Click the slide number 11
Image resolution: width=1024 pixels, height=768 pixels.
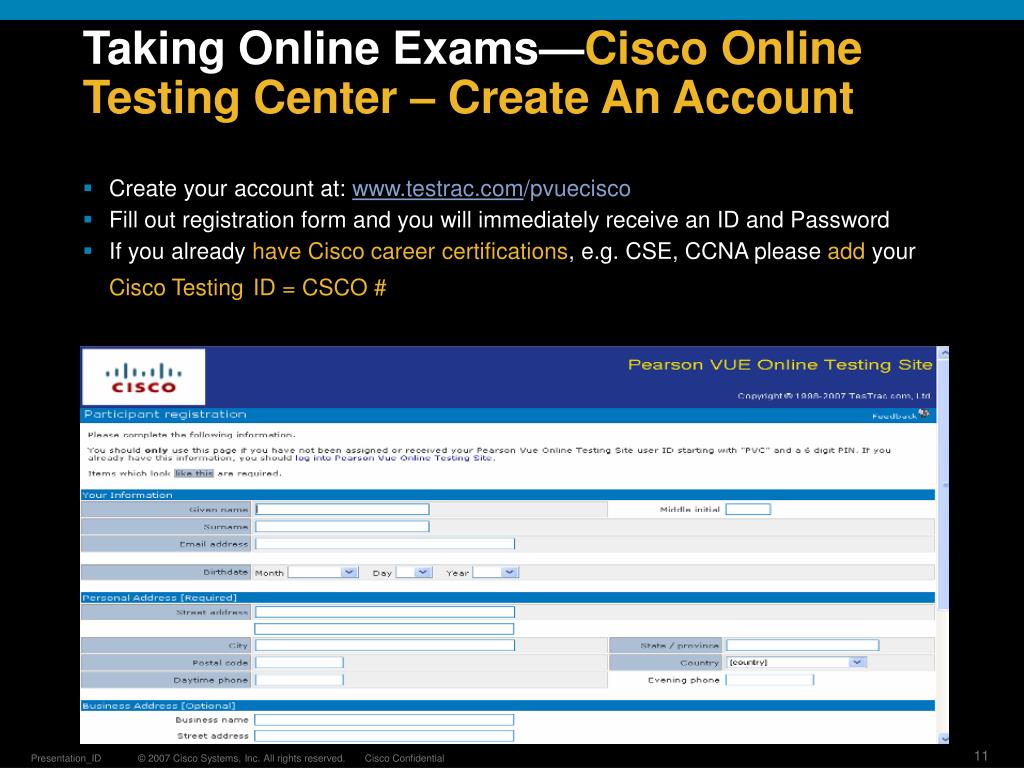point(981,756)
